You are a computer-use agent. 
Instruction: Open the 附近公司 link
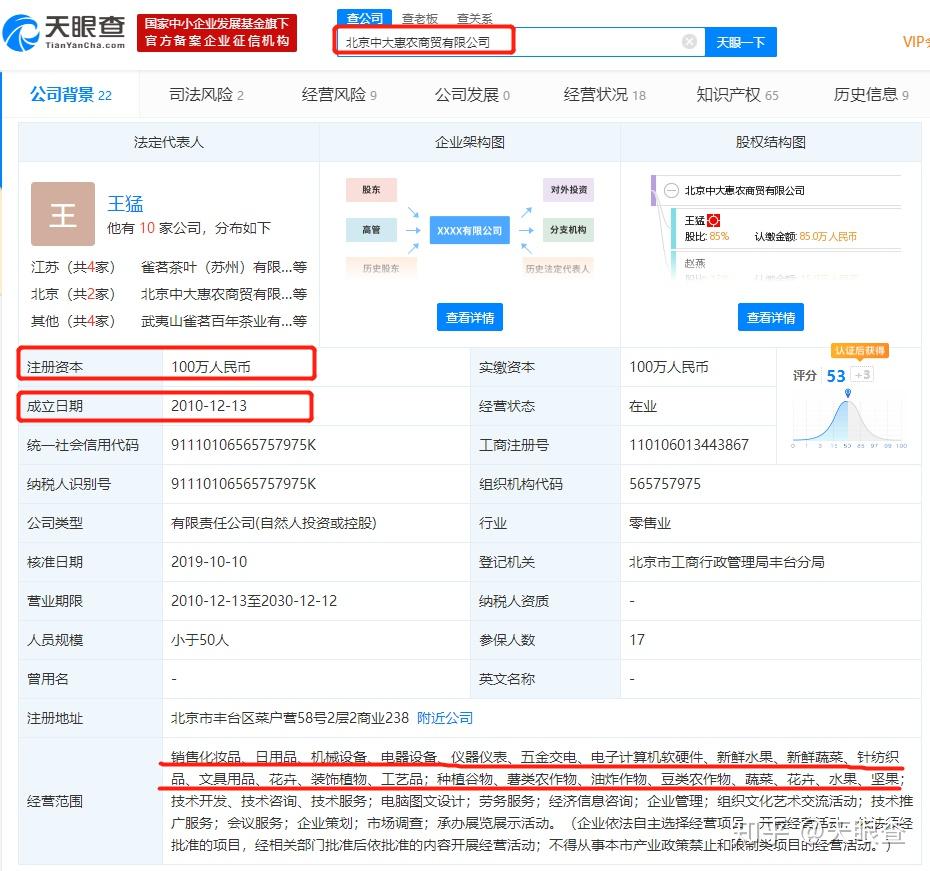coord(445,718)
